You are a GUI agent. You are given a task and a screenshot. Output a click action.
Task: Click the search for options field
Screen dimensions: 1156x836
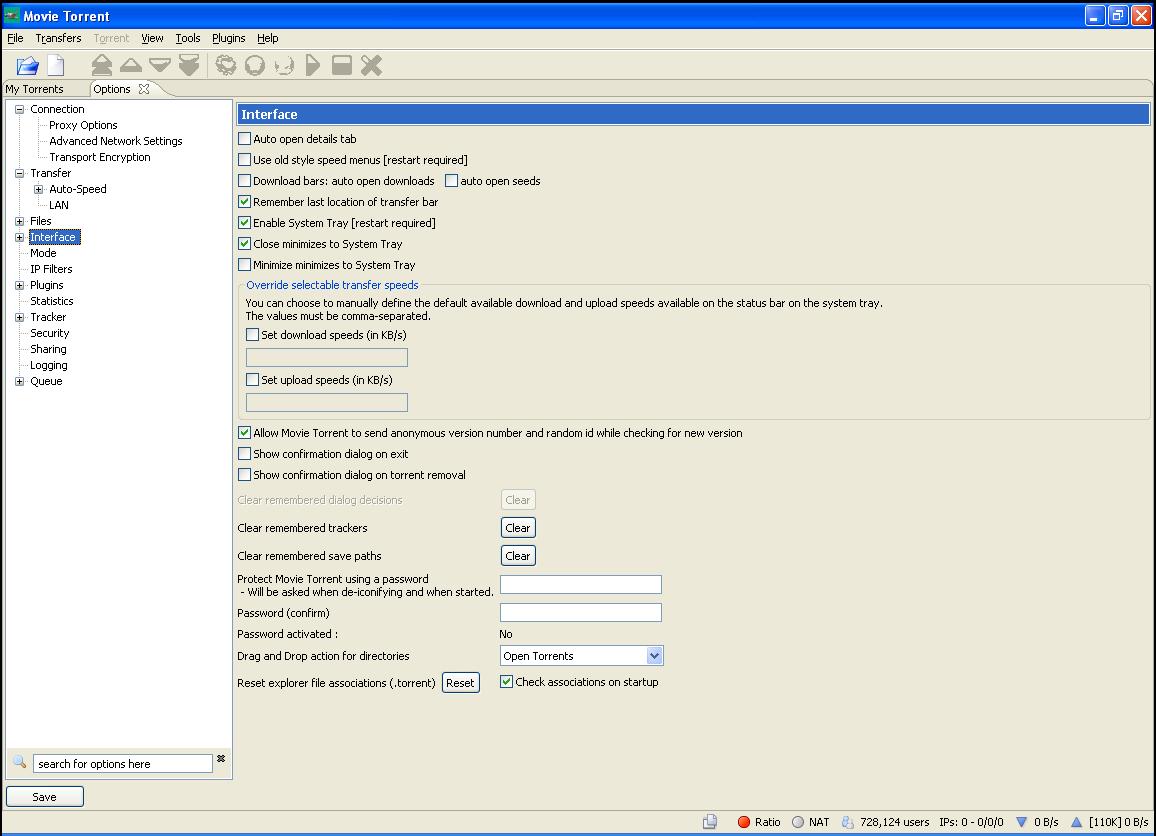pos(122,764)
